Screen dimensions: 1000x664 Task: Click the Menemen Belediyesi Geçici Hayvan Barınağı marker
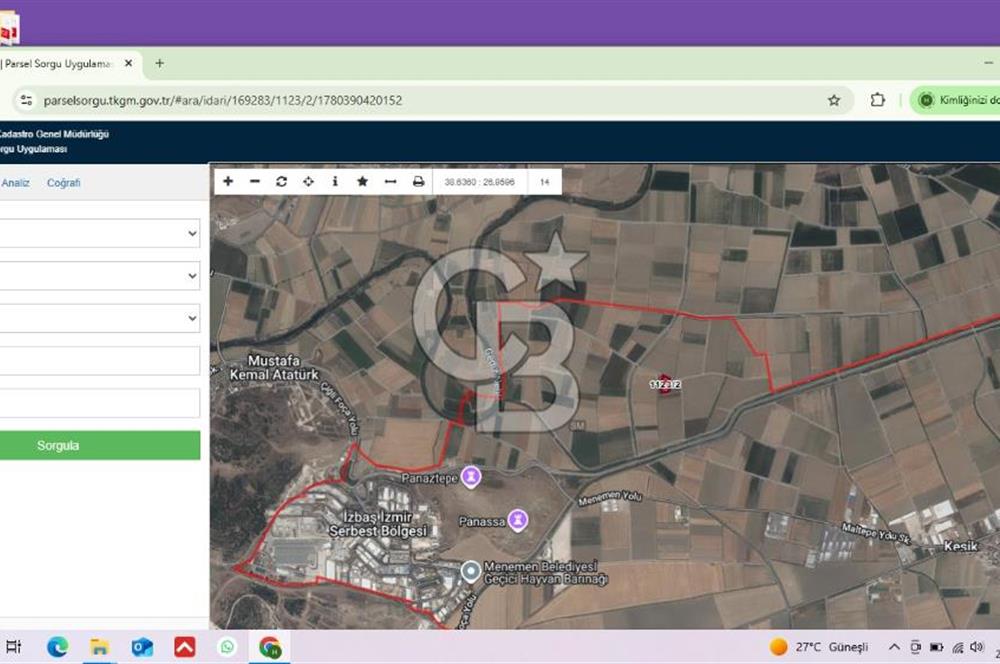(471, 572)
